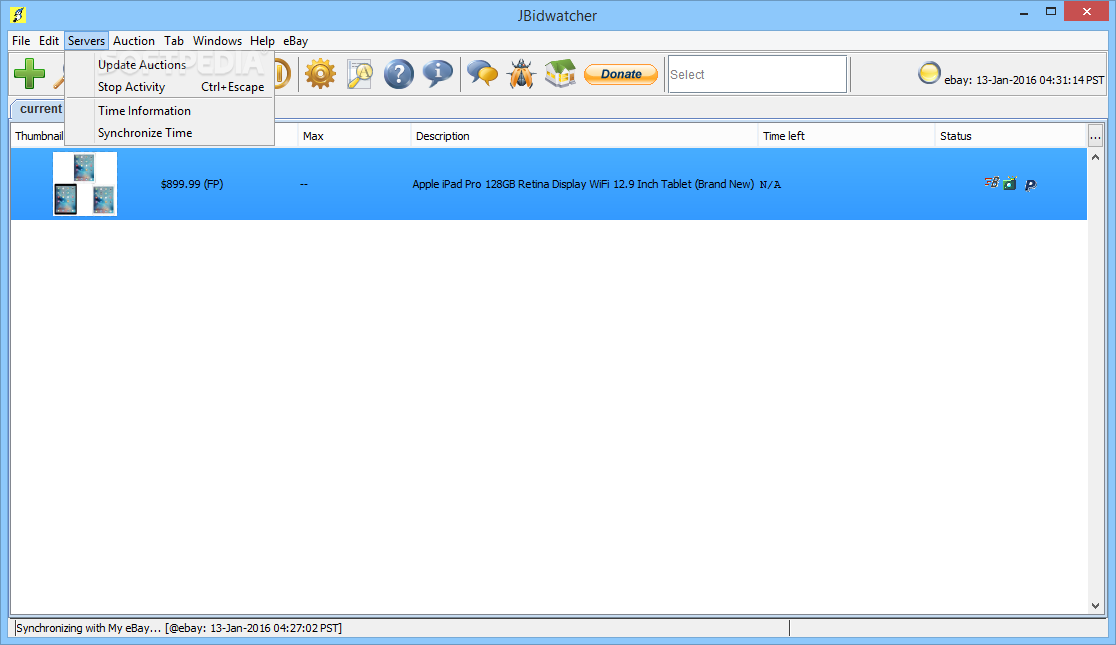Open the forum chat bubbles icon
This screenshot has height=645, width=1116.
coord(483,73)
